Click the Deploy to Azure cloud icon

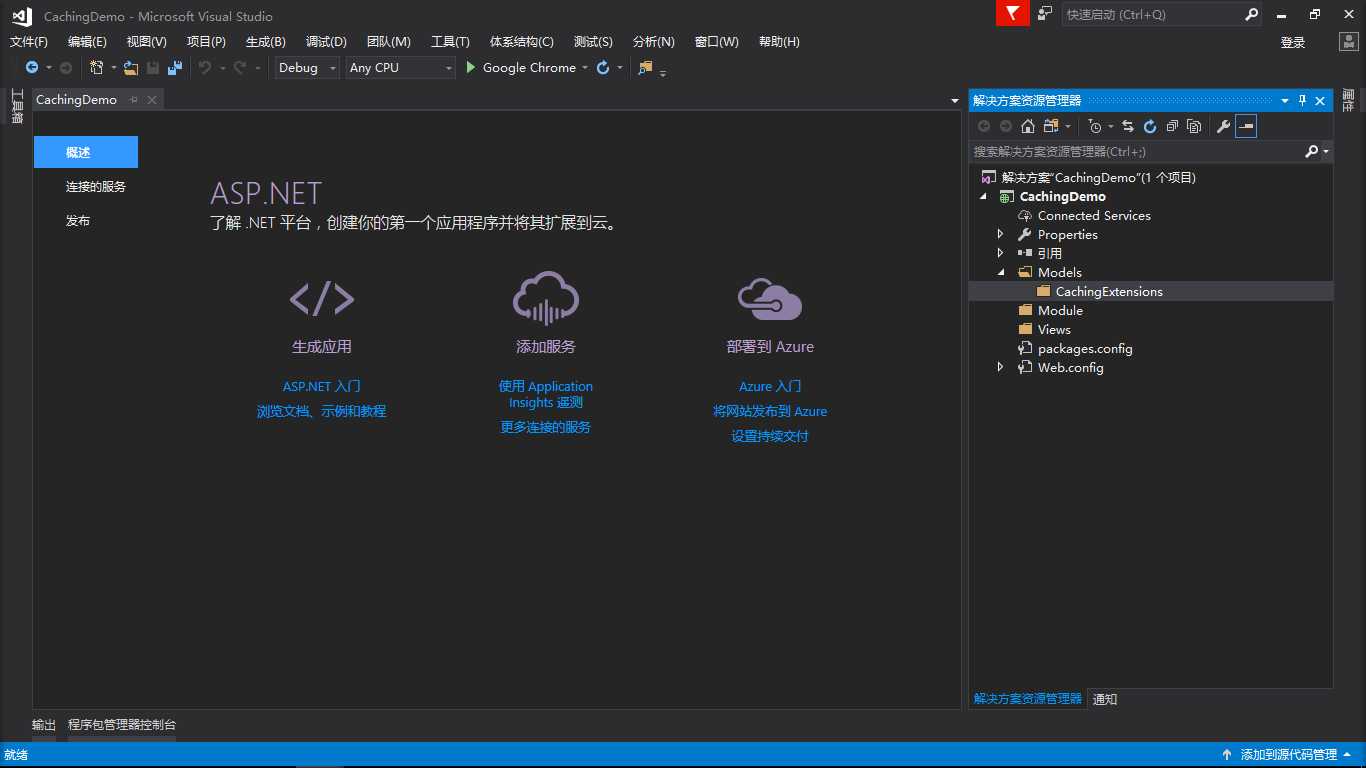point(770,298)
